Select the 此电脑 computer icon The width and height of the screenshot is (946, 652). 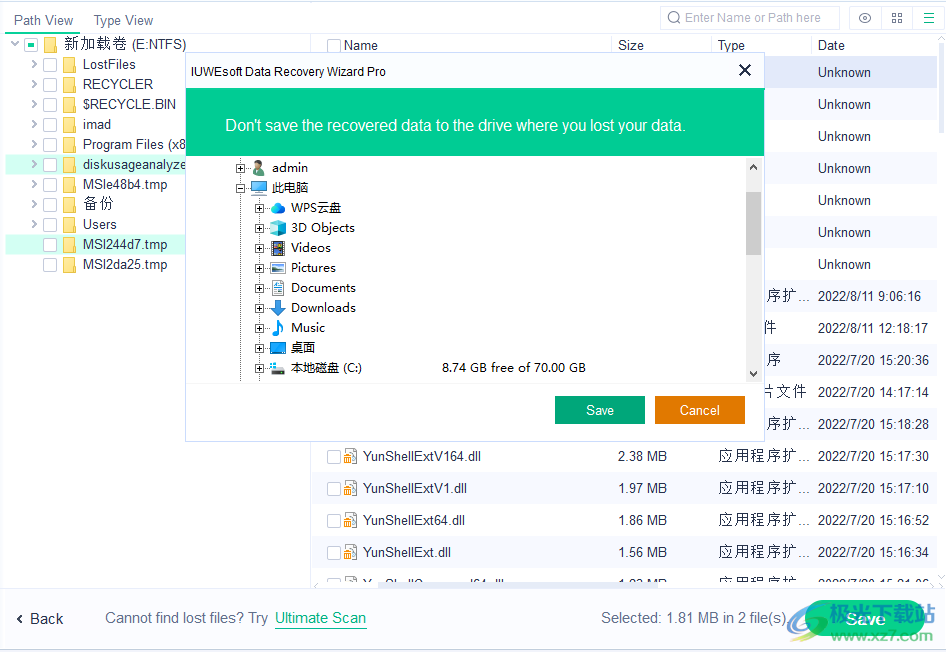tap(259, 188)
